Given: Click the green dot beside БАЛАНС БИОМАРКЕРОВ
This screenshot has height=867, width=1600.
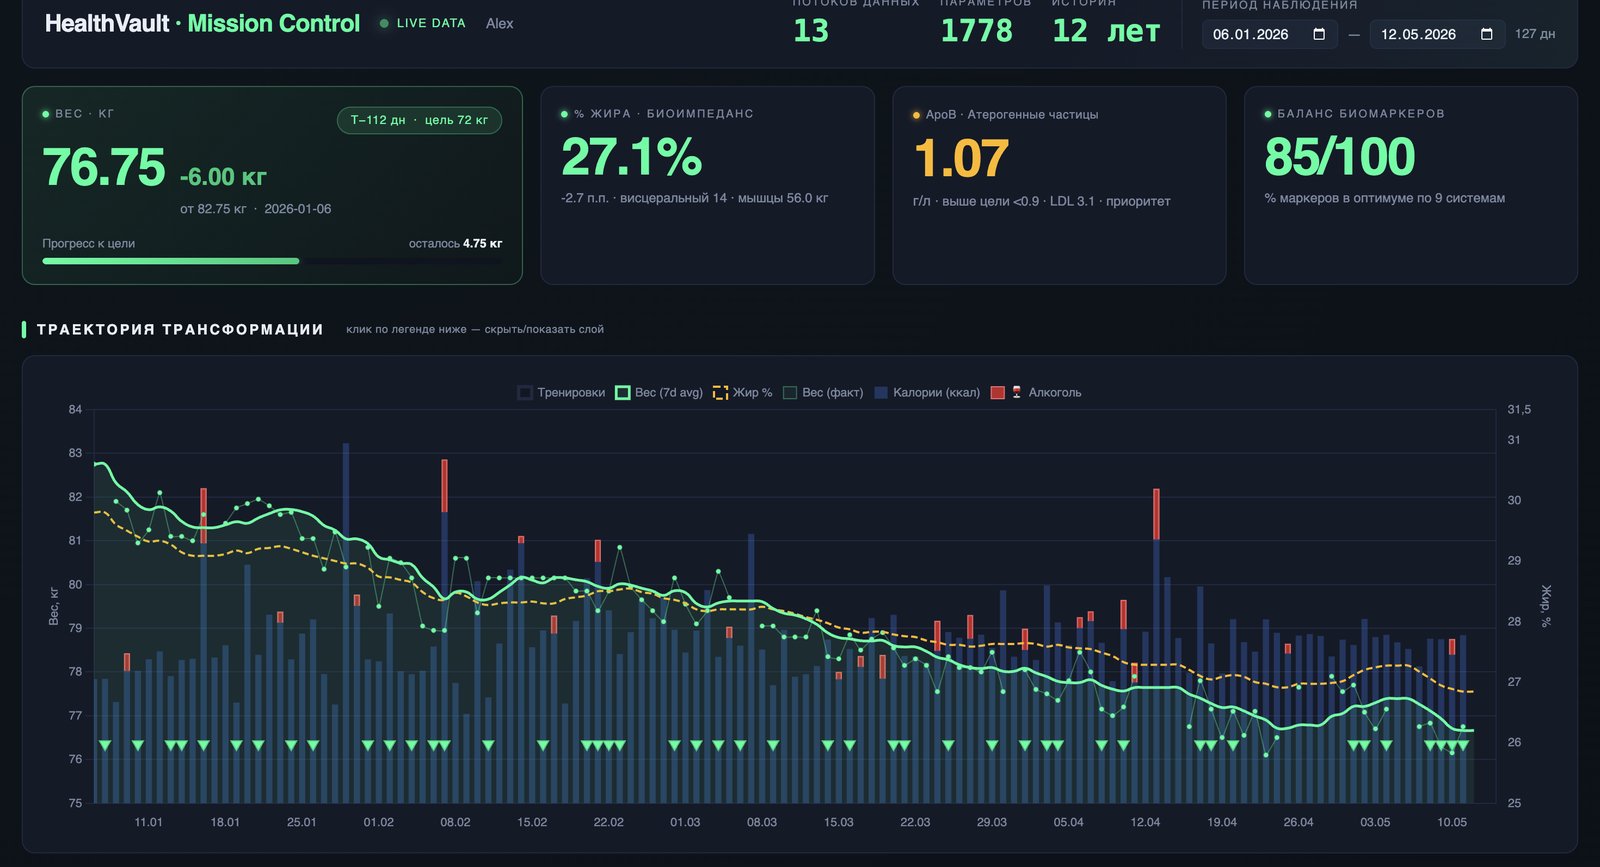Looking at the screenshot, I should [x=1268, y=114].
